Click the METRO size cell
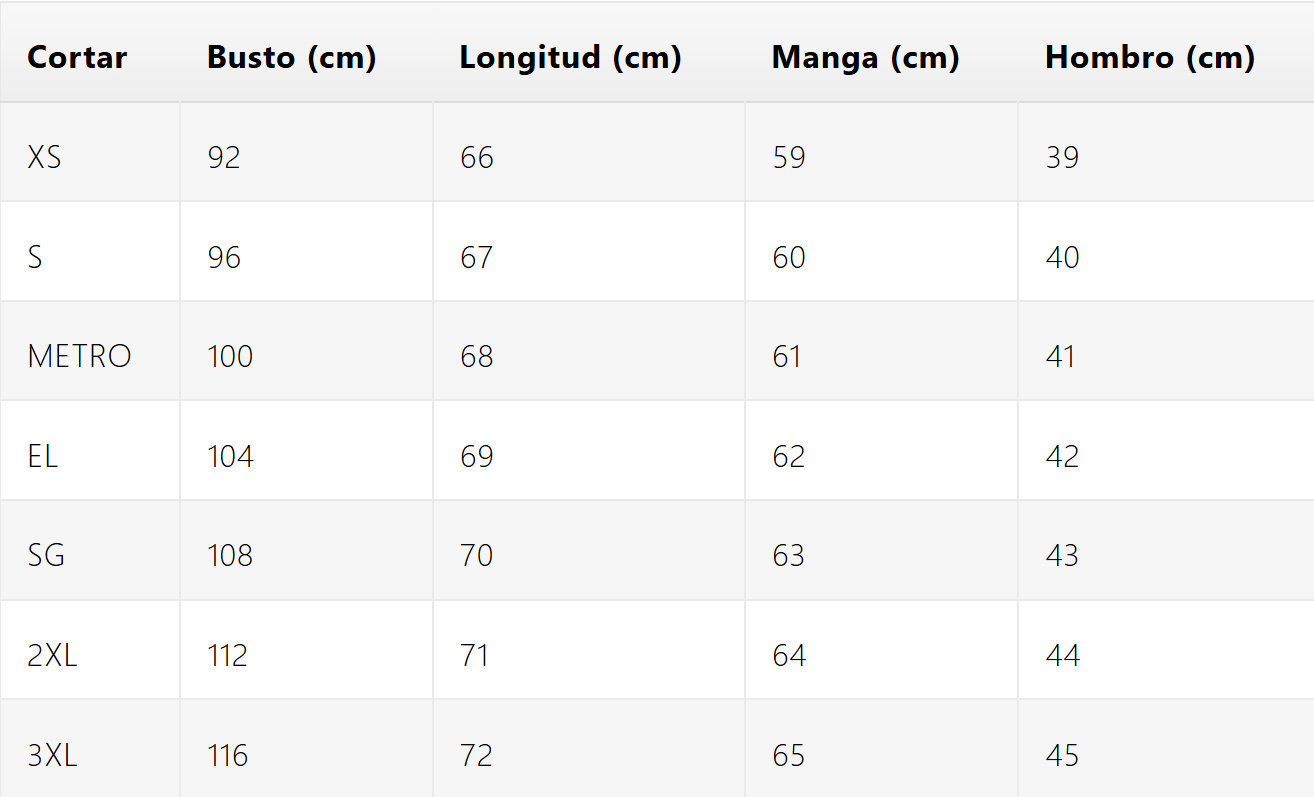This screenshot has height=797, width=1314. tap(79, 357)
